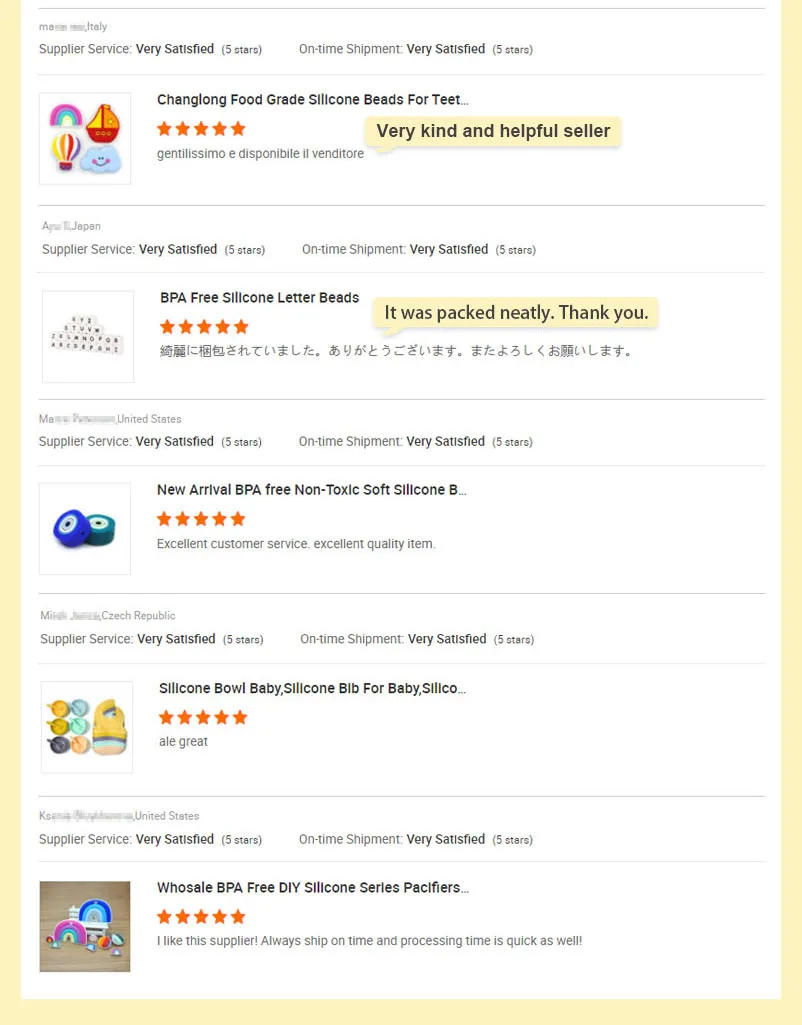Open BPA Free Silicone Letter Beads title
802x1025 pixels.
point(259,297)
